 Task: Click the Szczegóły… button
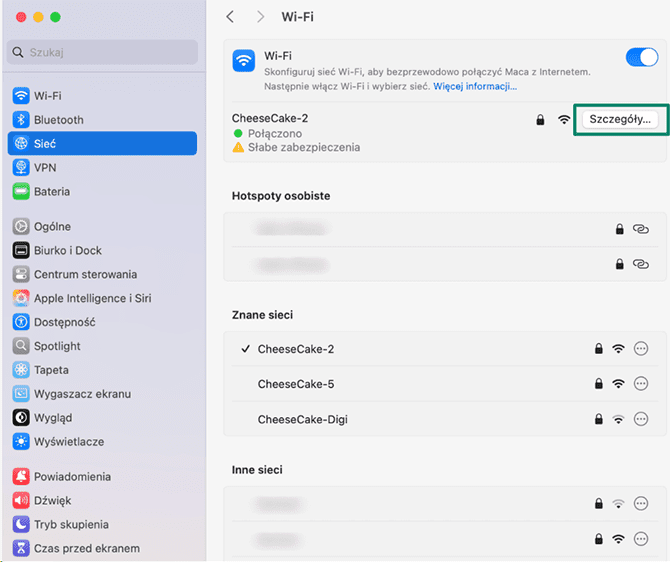(620, 119)
